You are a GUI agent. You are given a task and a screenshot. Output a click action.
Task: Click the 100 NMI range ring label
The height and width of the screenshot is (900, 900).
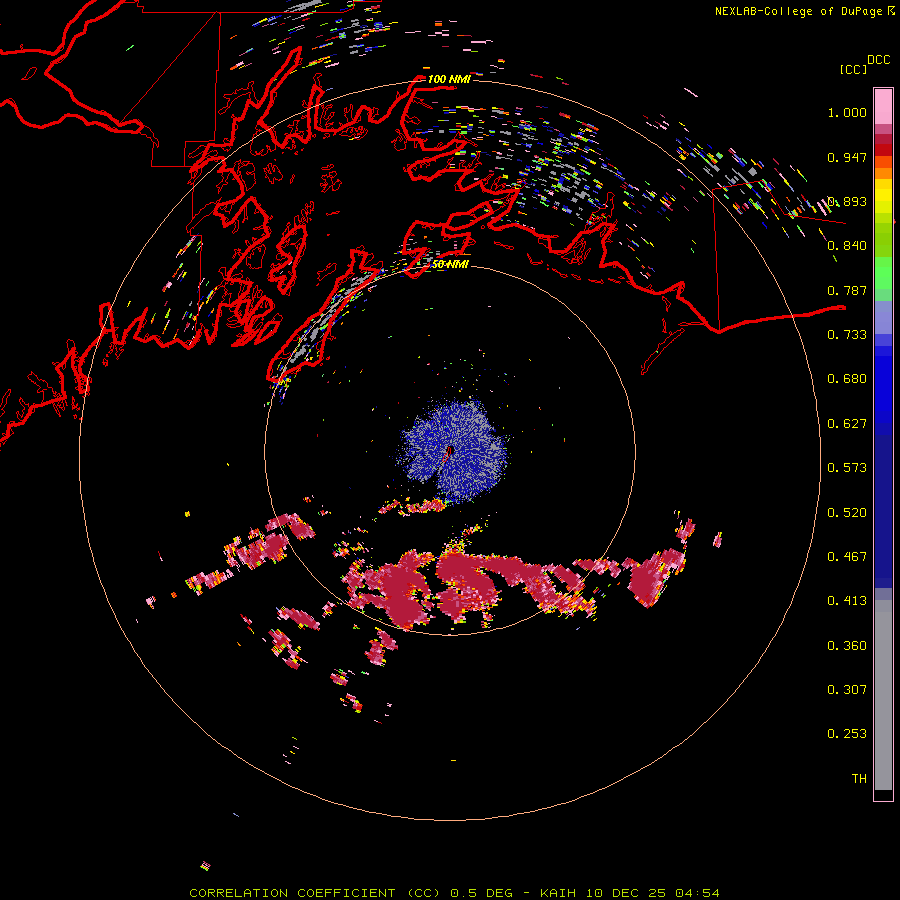[449, 79]
